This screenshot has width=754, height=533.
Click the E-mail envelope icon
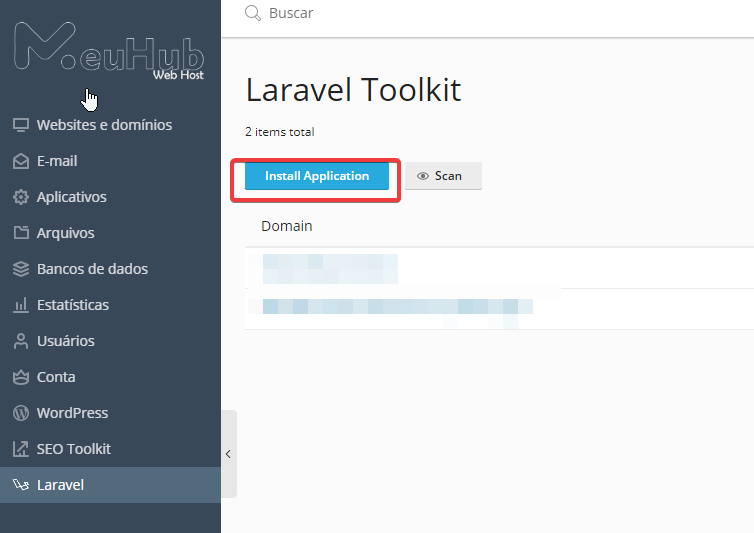(x=21, y=161)
